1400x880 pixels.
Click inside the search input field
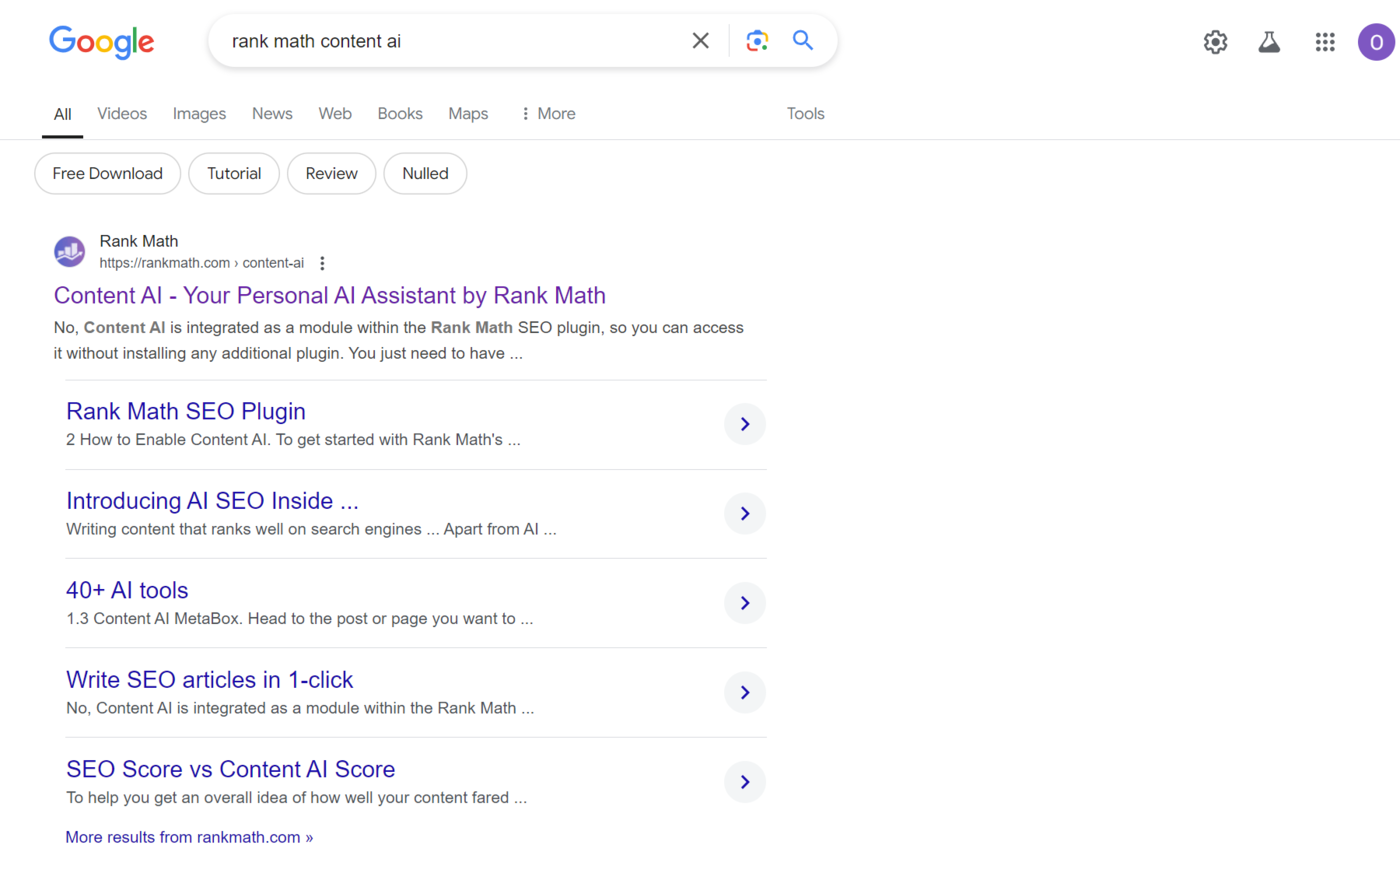pyautogui.click(x=450, y=40)
